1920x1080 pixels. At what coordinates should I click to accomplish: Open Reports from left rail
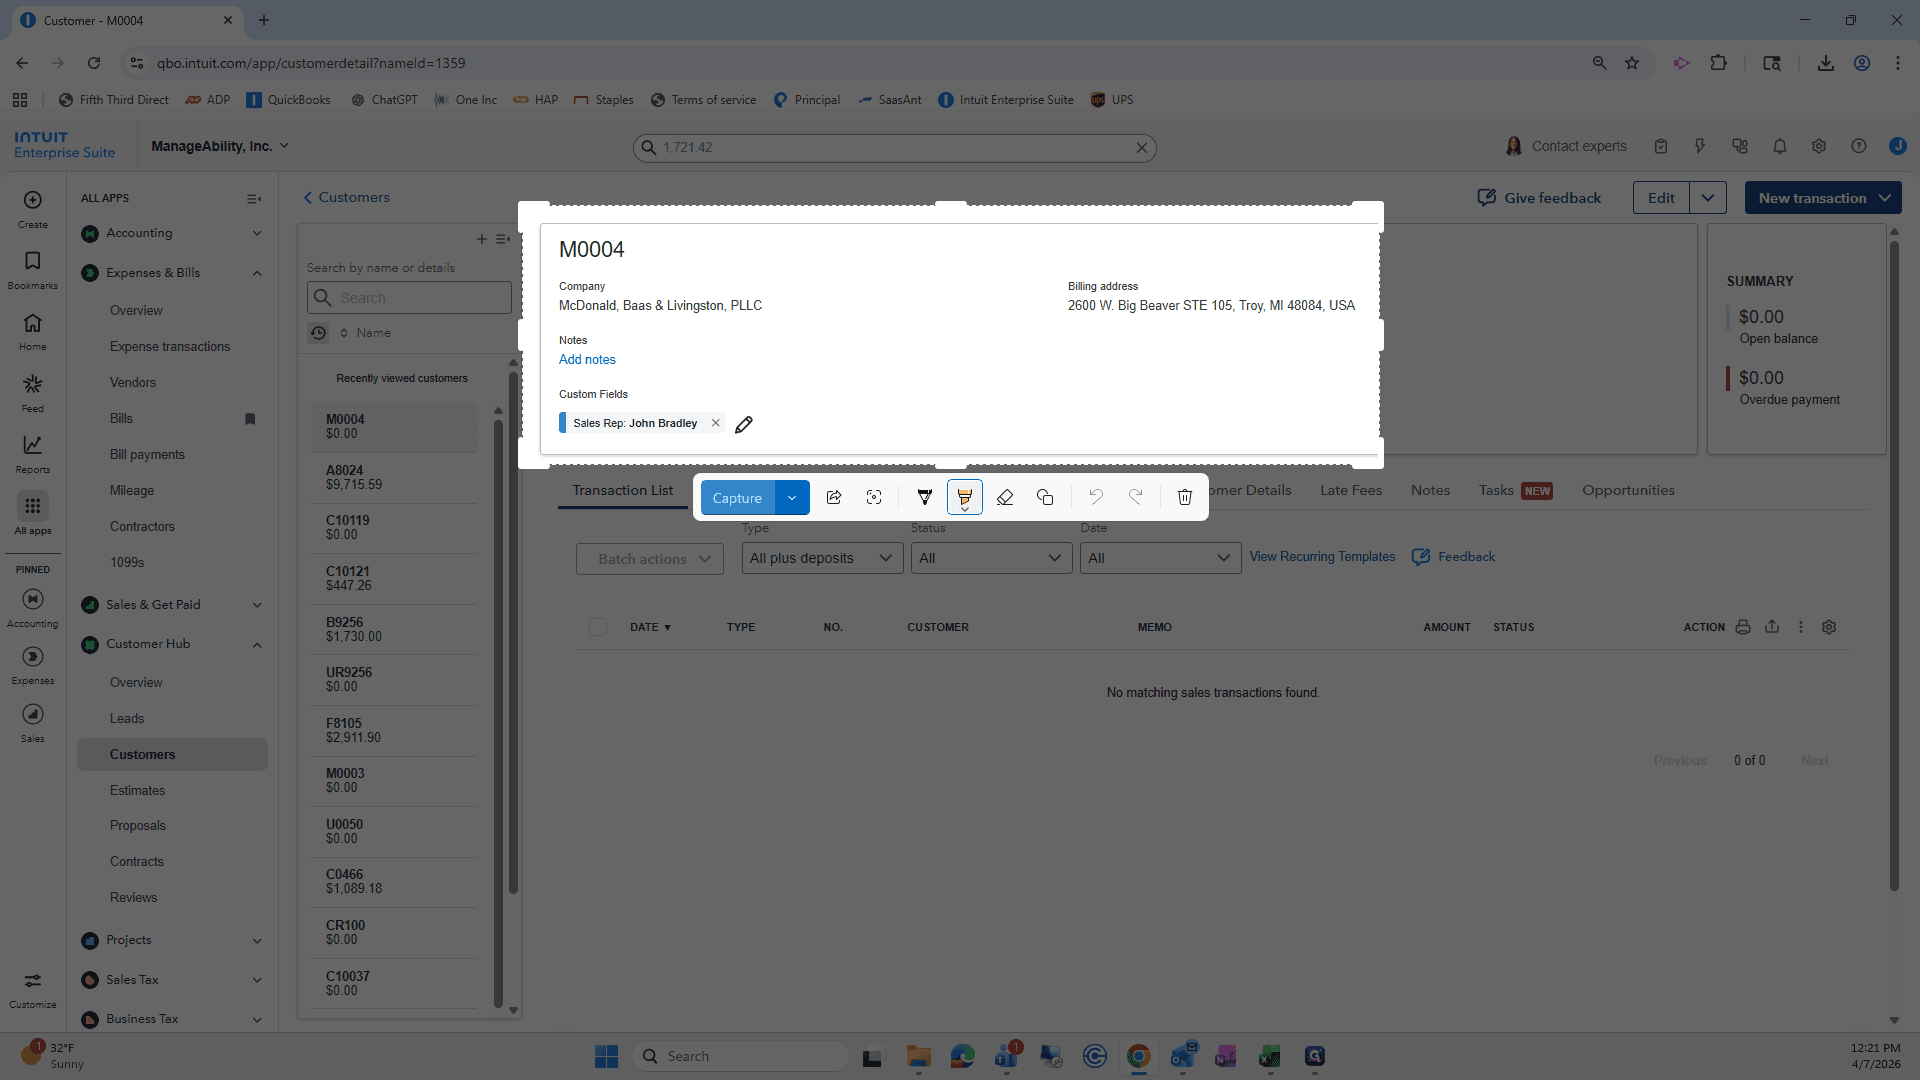[x=33, y=453]
